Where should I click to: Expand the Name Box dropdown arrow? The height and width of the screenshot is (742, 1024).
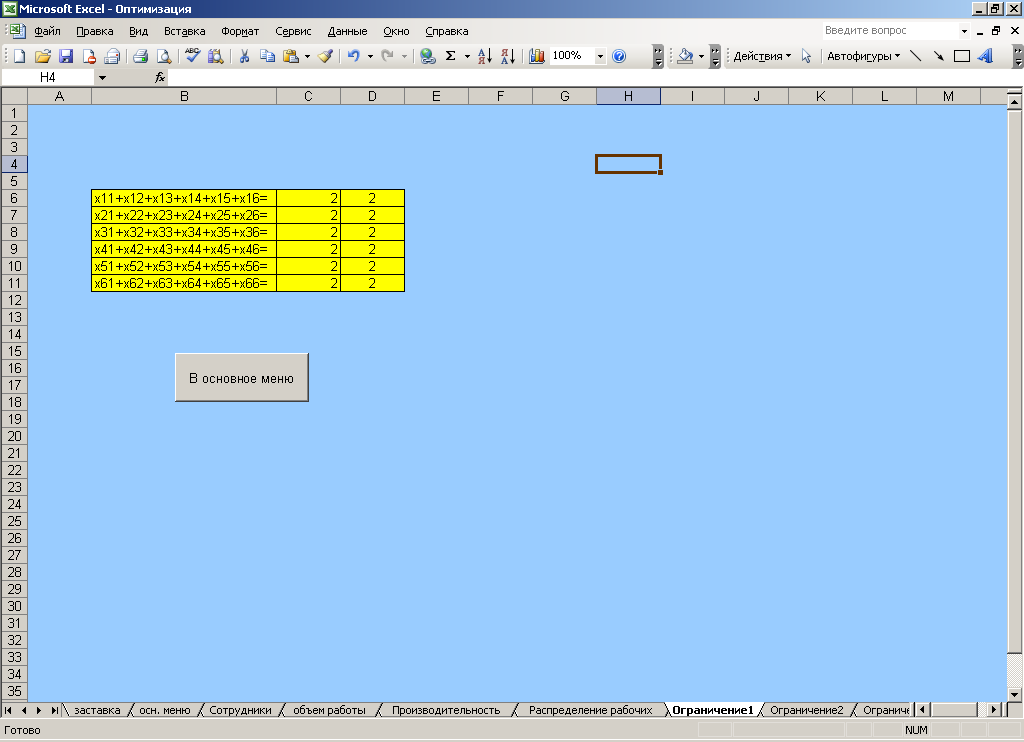[x=102, y=77]
